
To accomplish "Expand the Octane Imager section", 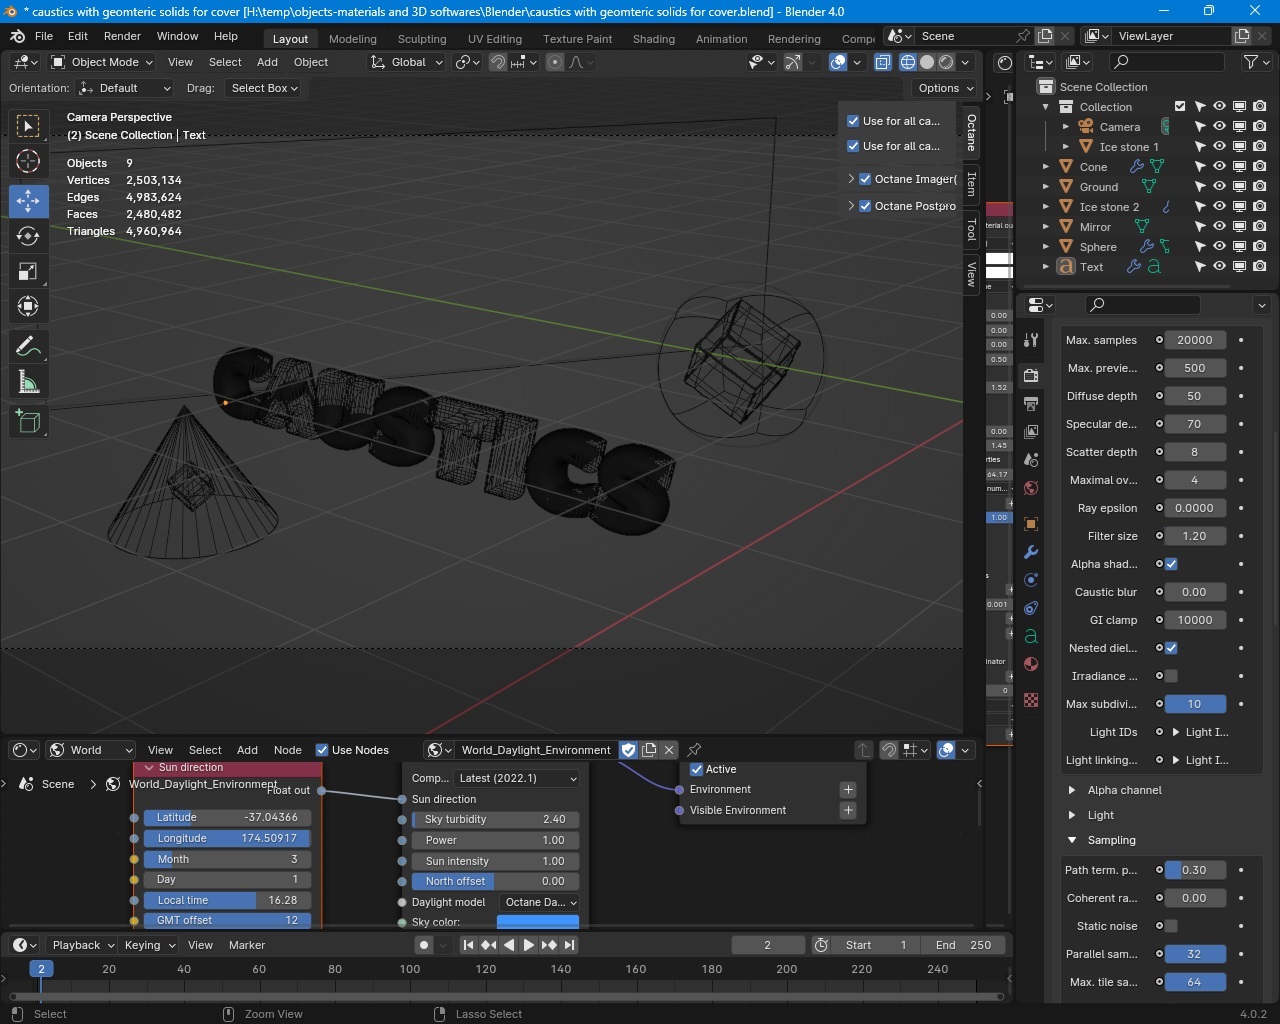I will tap(851, 179).
